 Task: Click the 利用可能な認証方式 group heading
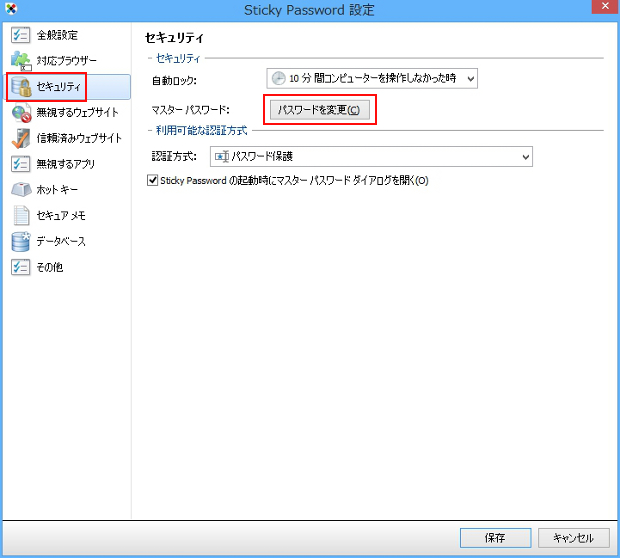pyautogui.click(x=202, y=131)
